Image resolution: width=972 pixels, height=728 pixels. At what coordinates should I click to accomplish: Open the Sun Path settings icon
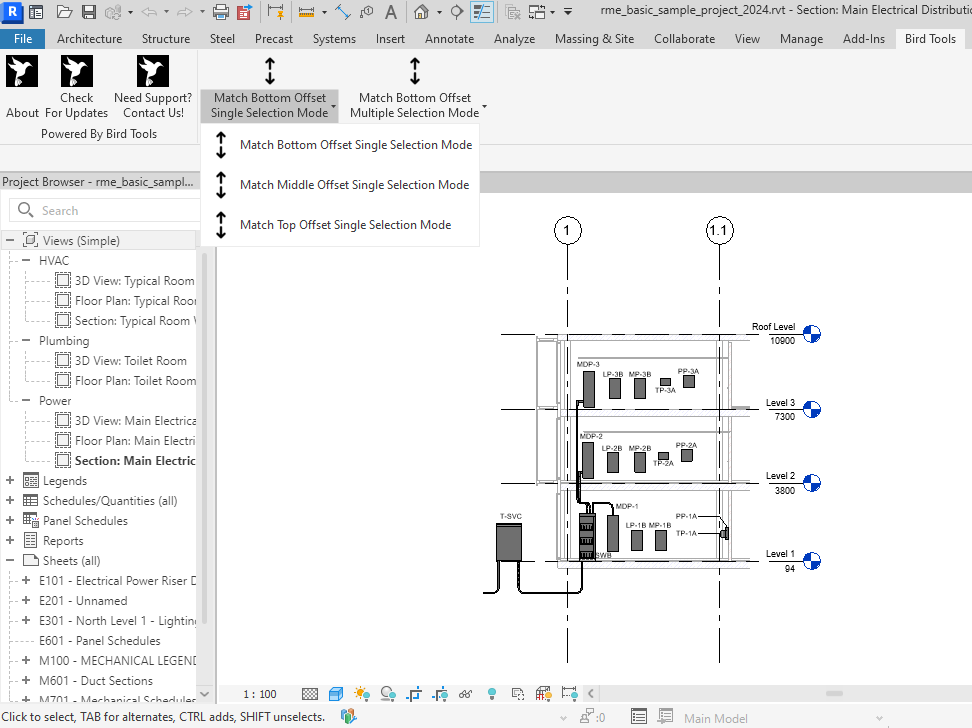[x=361, y=693]
